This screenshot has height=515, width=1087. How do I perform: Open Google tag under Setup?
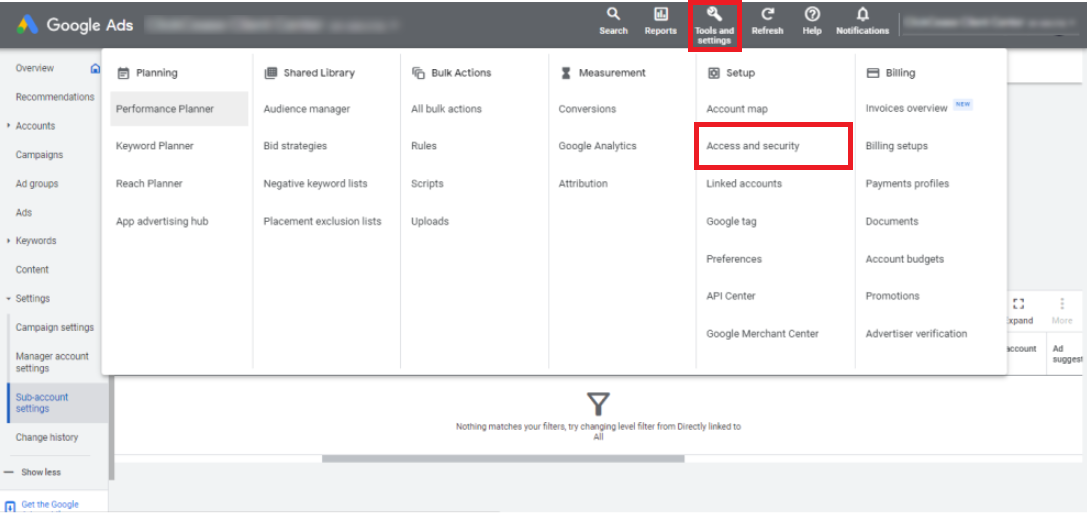pos(731,222)
